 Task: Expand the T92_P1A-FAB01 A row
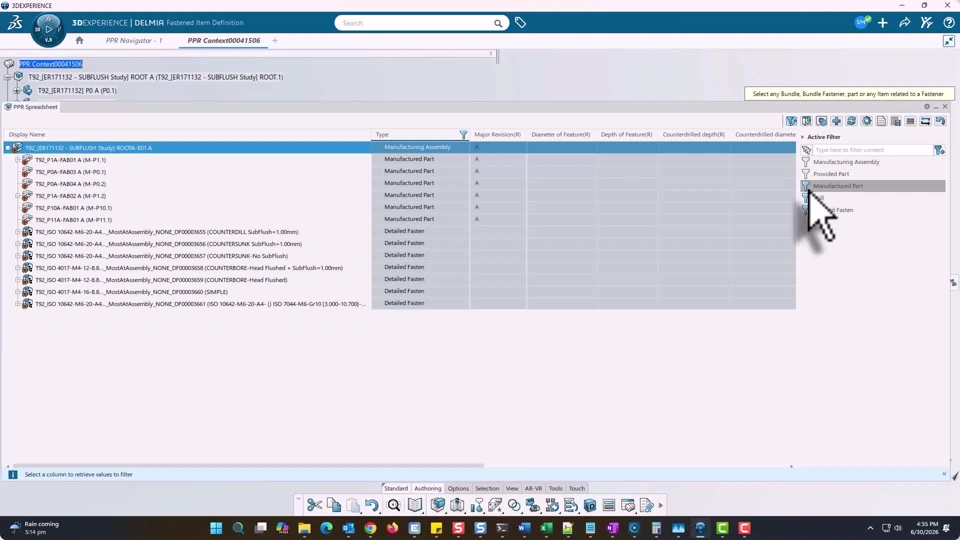point(18,160)
